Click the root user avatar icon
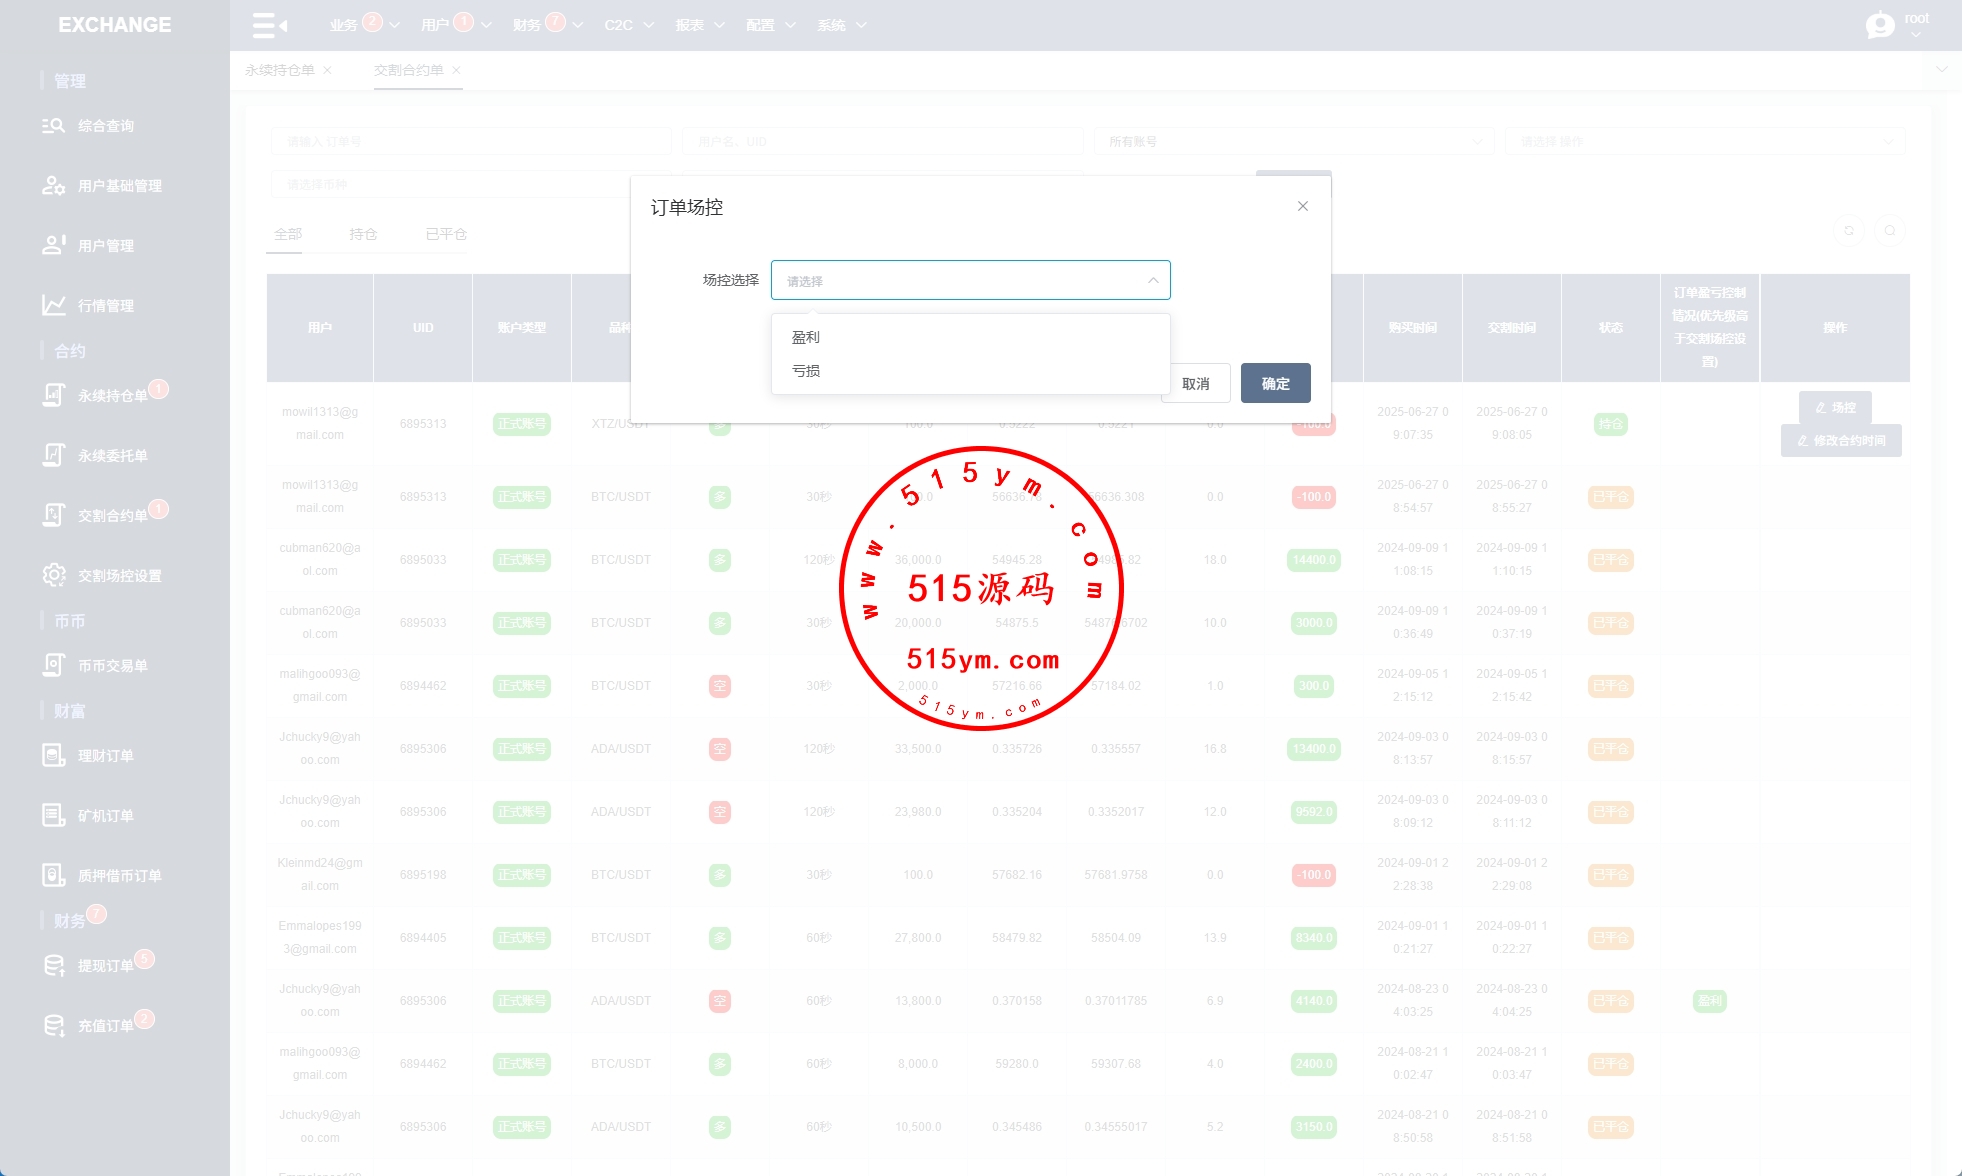This screenshot has width=1962, height=1176. click(1880, 25)
